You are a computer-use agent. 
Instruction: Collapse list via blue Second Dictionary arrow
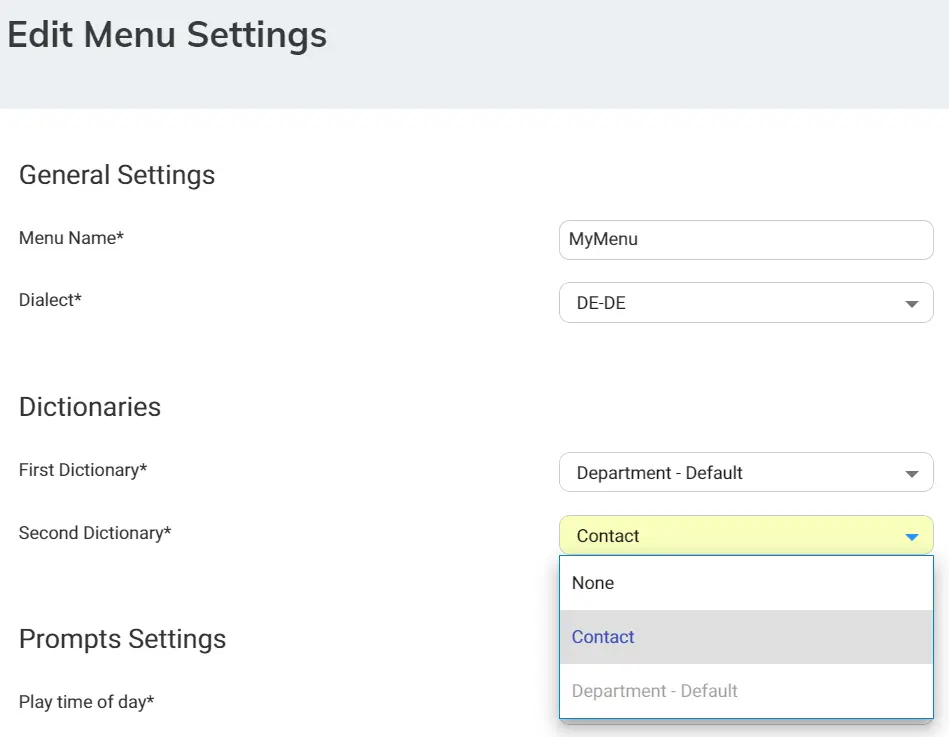[911, 537]
